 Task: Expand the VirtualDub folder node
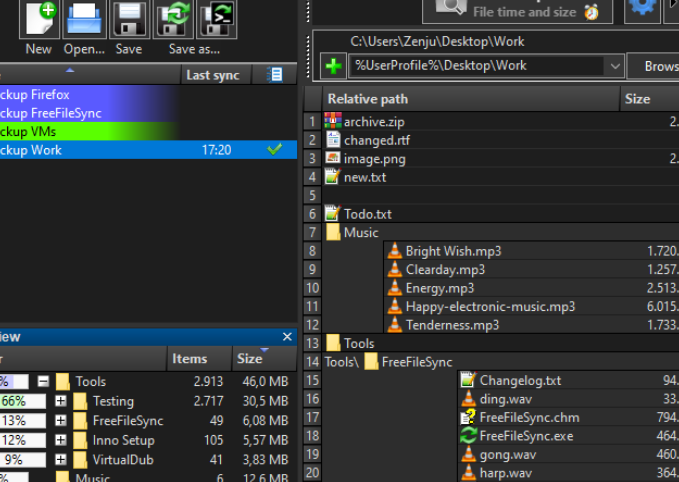click(x=61, y=459)
